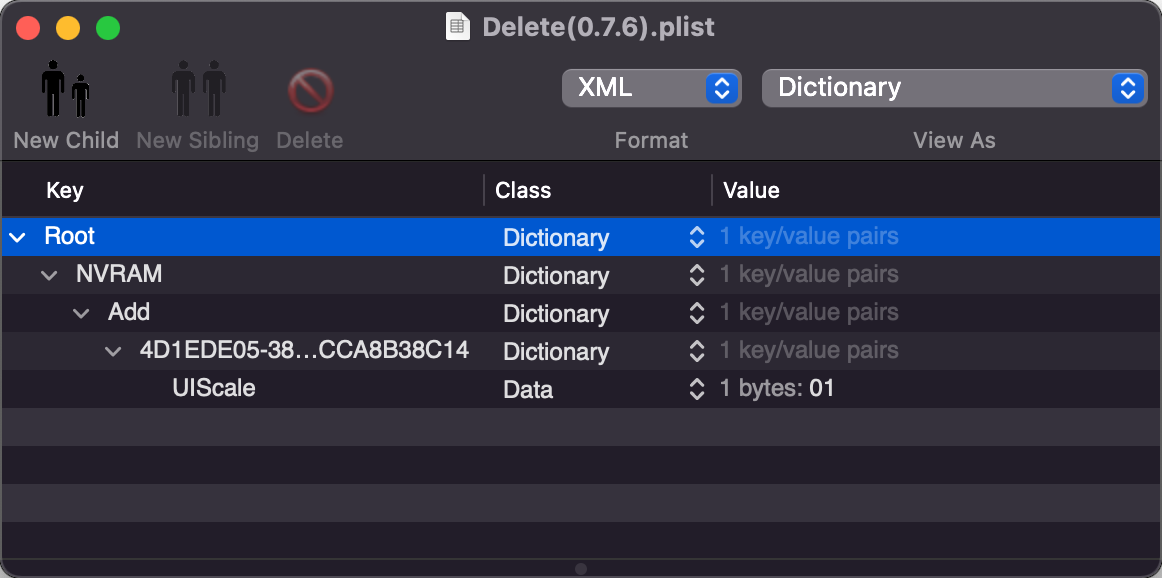Collapse the Add node chevron
Screen dimensions: 1162x578
point(81,313)
